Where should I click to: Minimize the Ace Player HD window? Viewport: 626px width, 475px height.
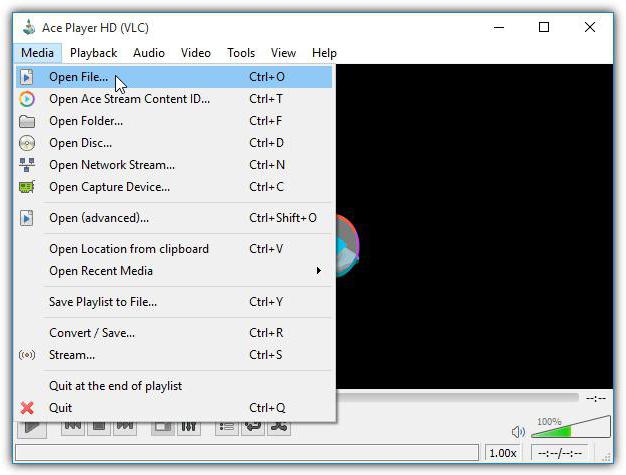pyautogui.click(x=499, y=27)
